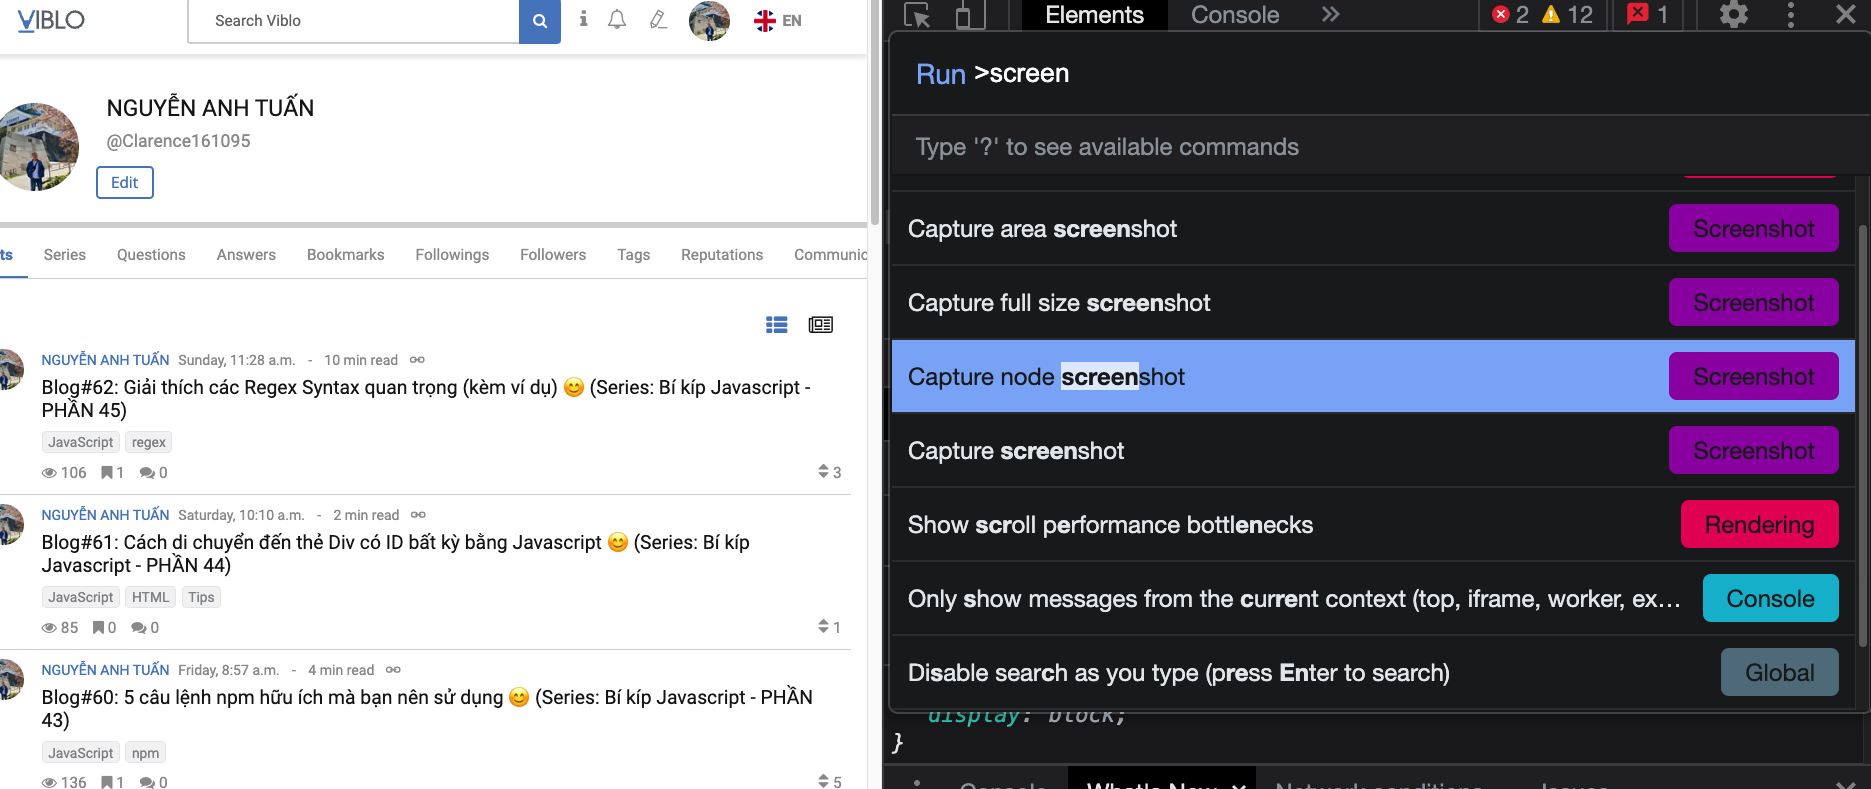Click the write post pencil icon

tap(657, 19)
